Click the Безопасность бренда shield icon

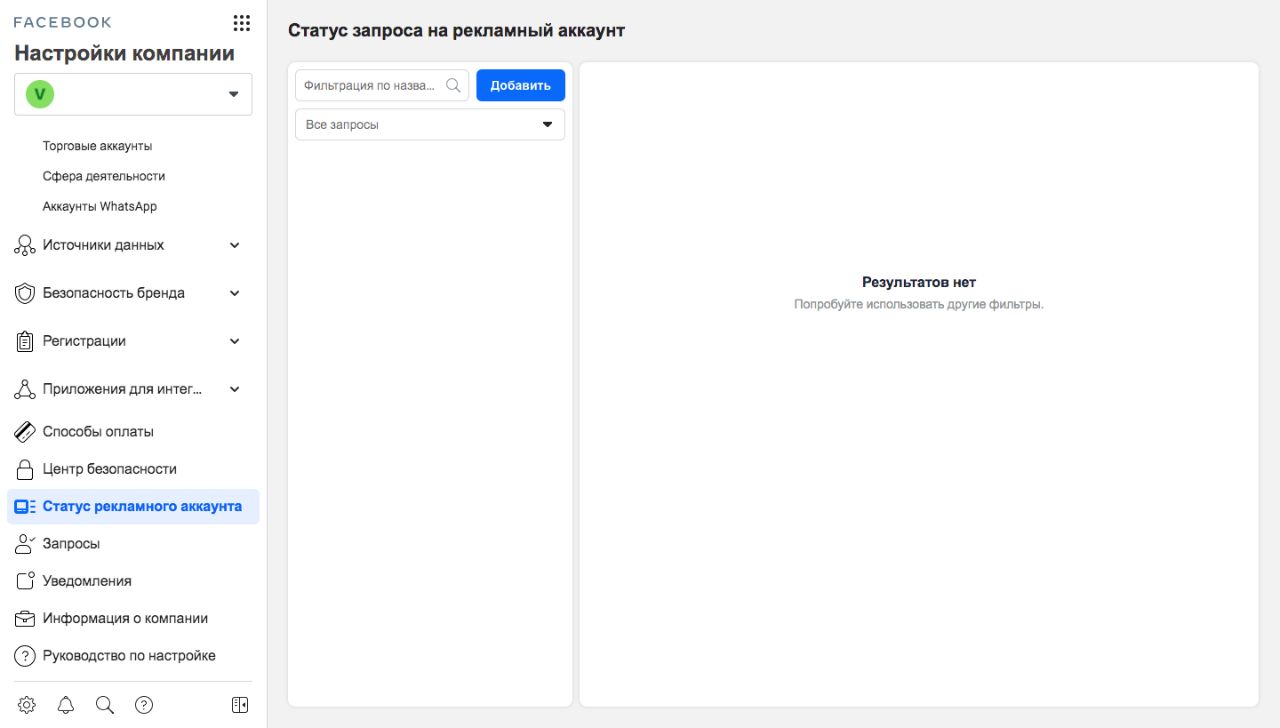[x=25, y=293]
